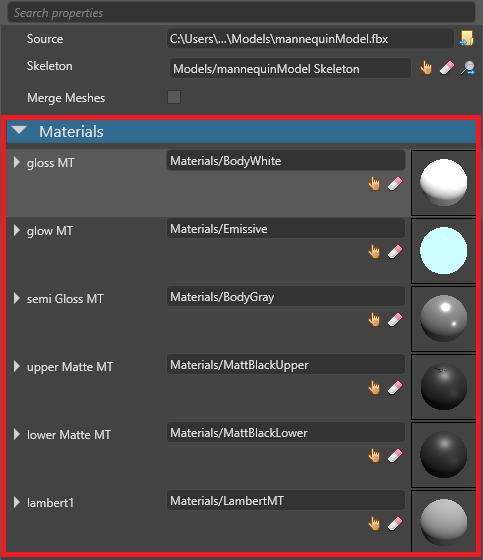This screenshot has height=560, width=483.
Task: Select the upper Matte MT label
Action: (x=70, y=367)
